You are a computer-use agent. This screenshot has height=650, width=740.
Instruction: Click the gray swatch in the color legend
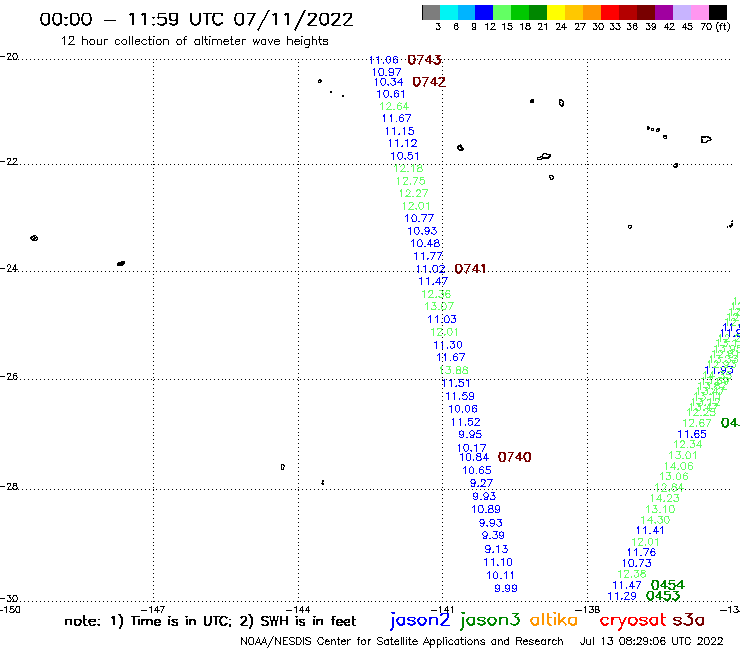click(431, 12)
